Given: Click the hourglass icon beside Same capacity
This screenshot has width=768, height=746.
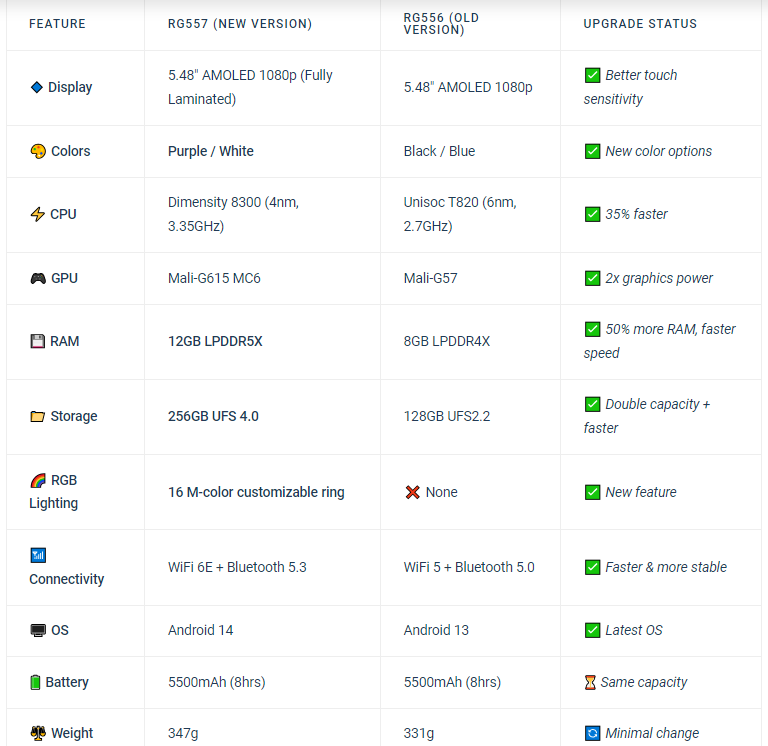Looking at the screenshot, I should (590, 682).
